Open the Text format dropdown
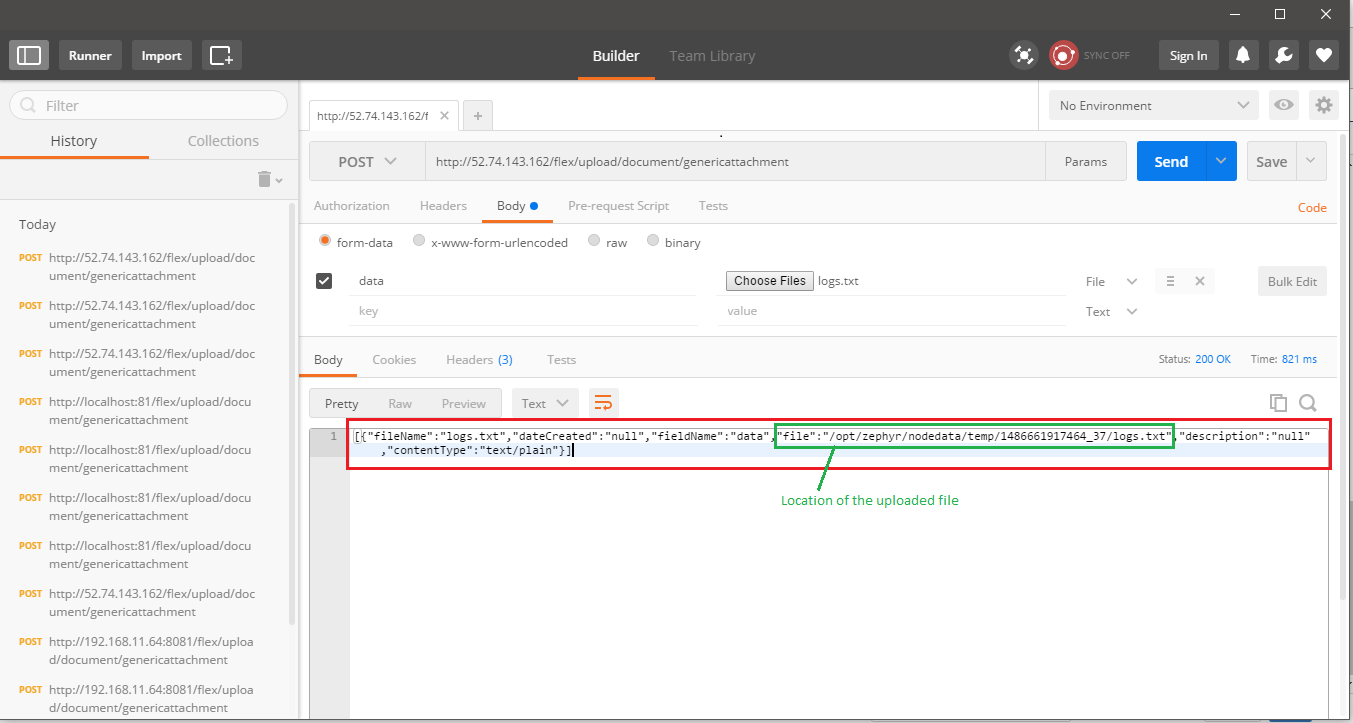The height and width of the screenshot is (723, 1353). [545, 403]
